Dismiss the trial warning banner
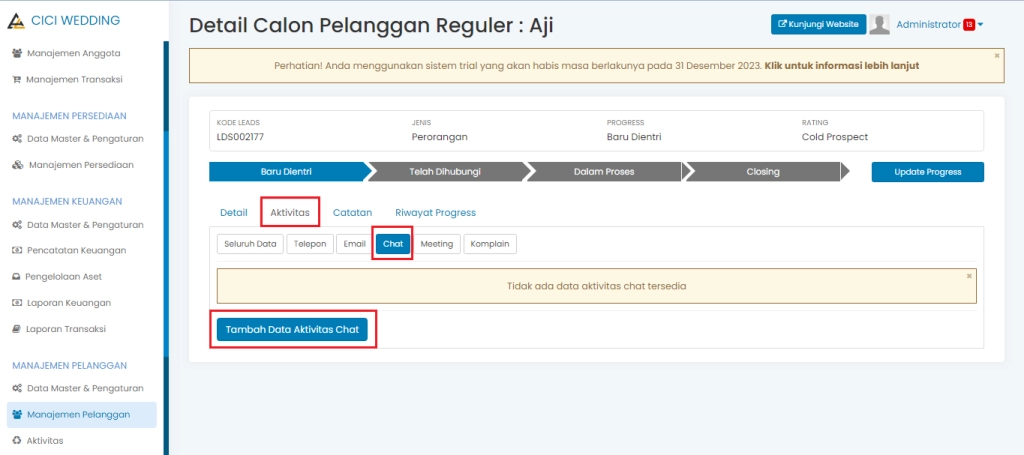The width and height of the screenshot is (1024, 455). [x=996, y=56]
